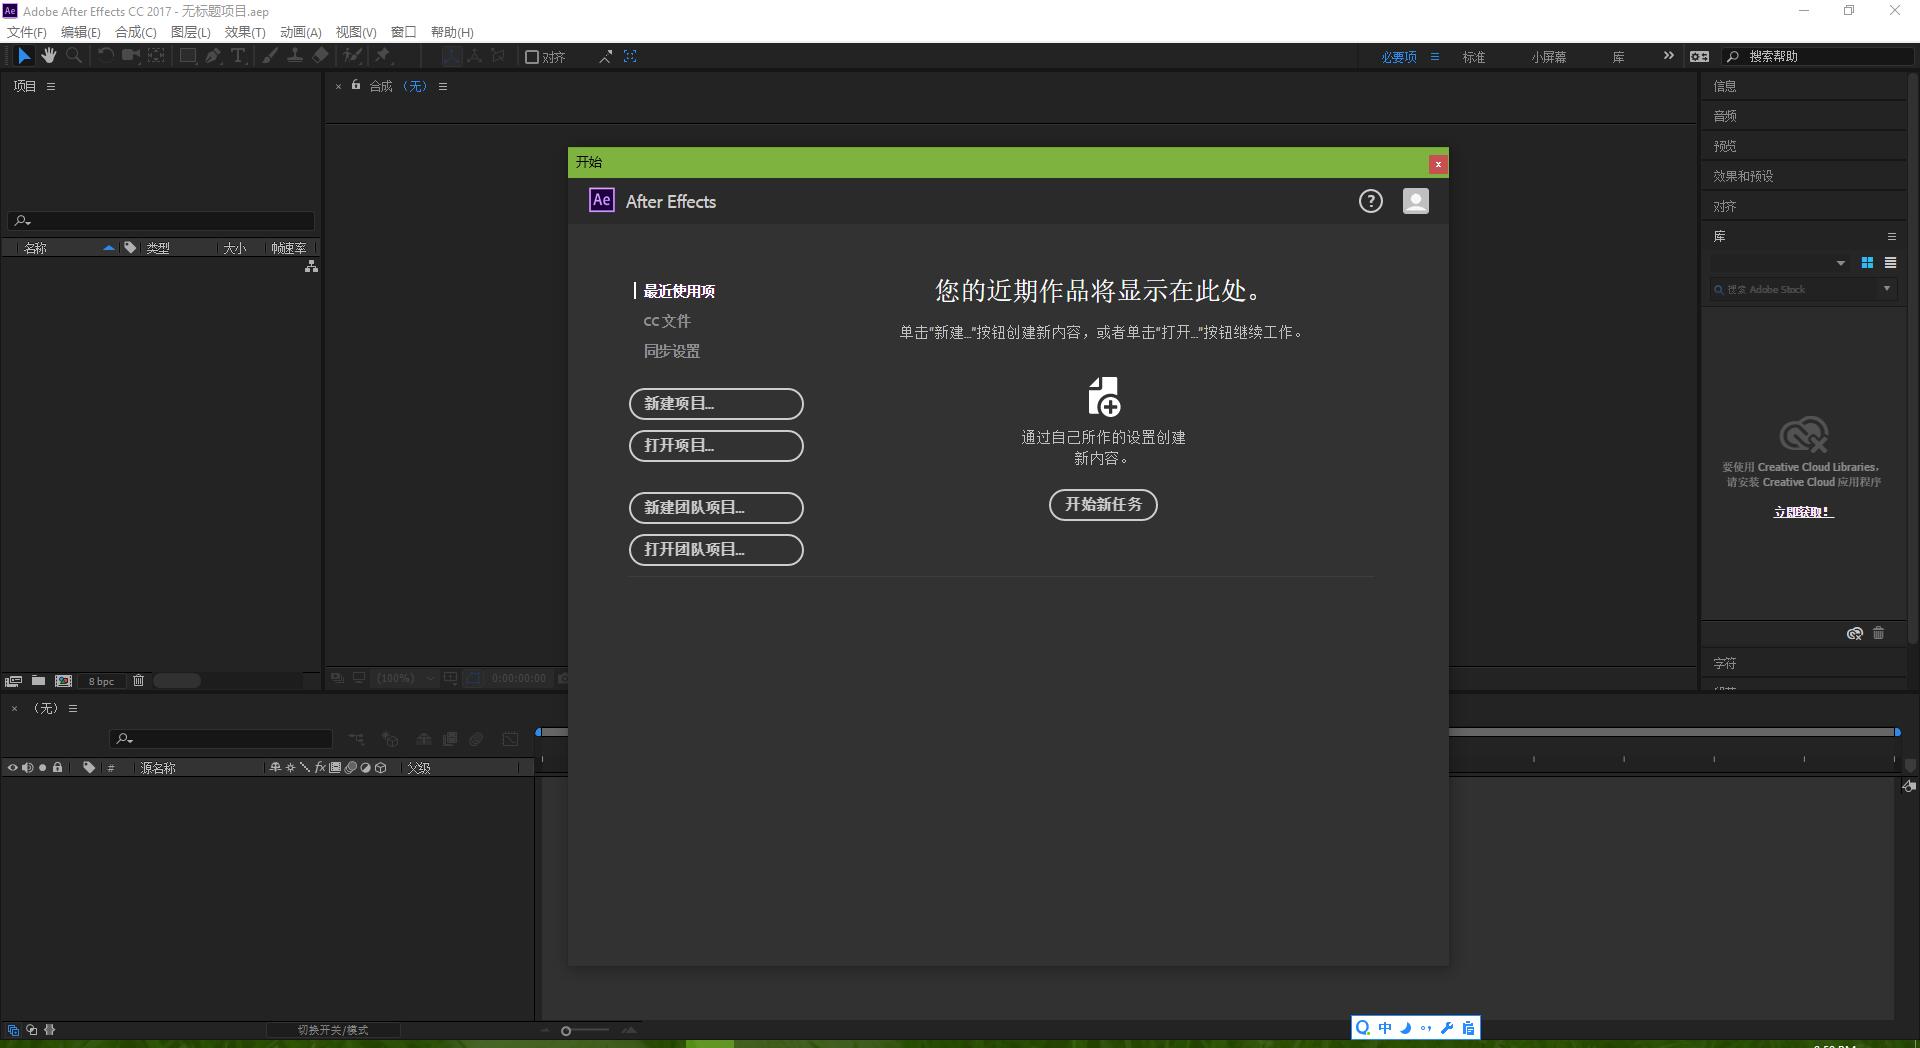The image size is (1920, 1048).
Task: Create a new folder in Project panel
Action: 38,680
